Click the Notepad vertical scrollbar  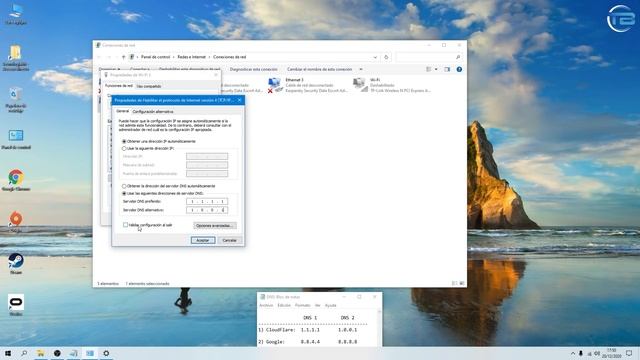[x=379, y=328]
